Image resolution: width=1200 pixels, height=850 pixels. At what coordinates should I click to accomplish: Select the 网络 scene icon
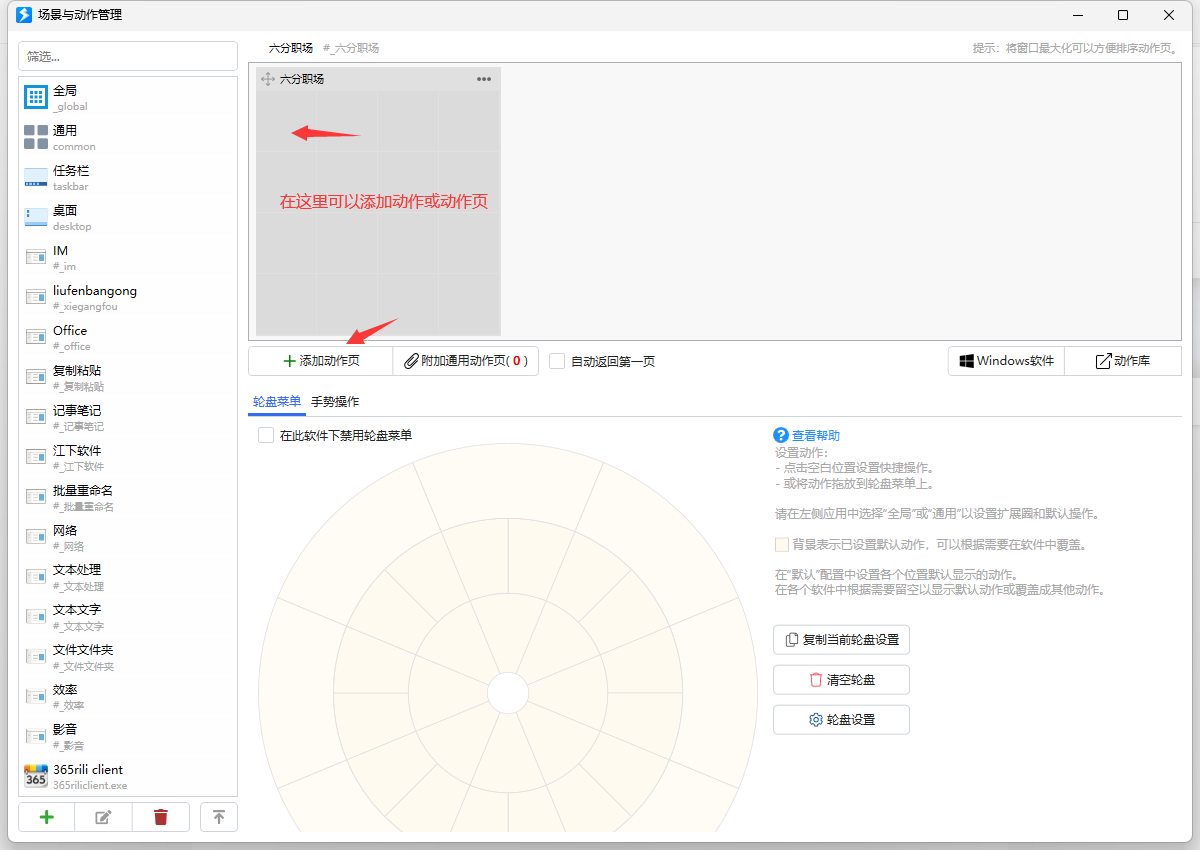tap(36, 537)
